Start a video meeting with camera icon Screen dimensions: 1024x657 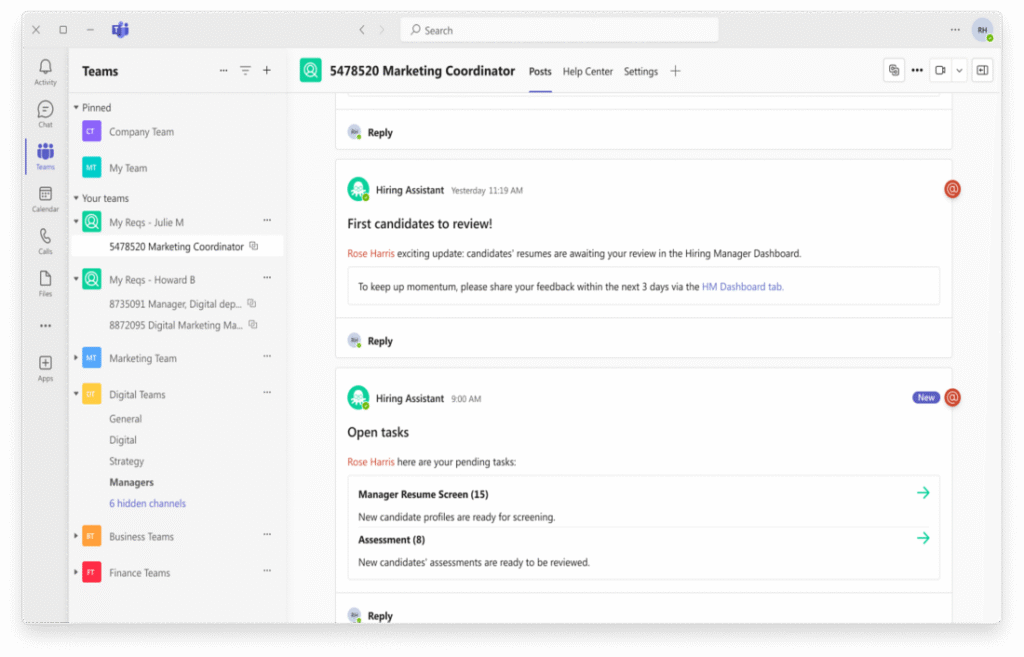click(939, 70)
